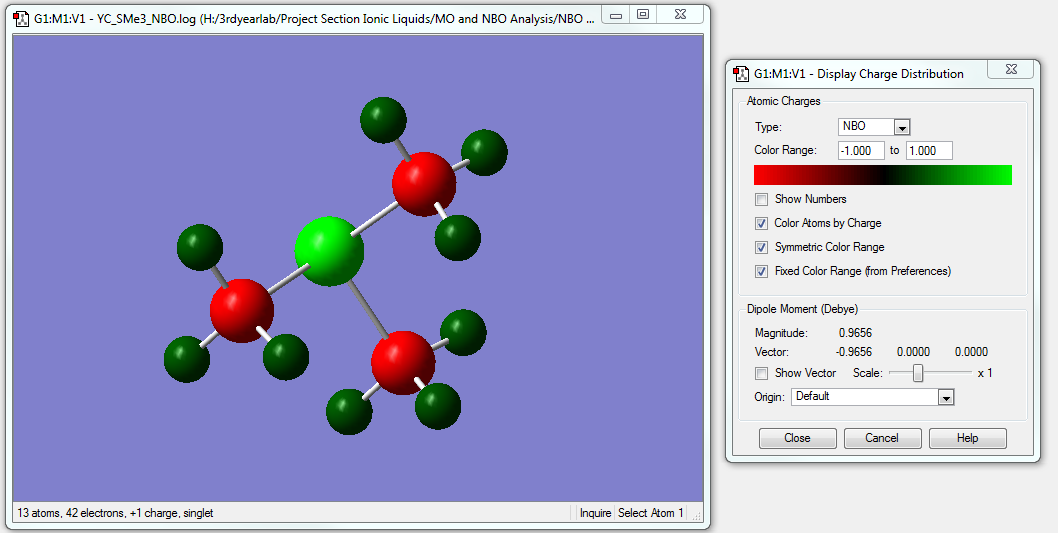Click the Display Charge Distribution title bar icon
The image size is (1058, 533).
742,73
